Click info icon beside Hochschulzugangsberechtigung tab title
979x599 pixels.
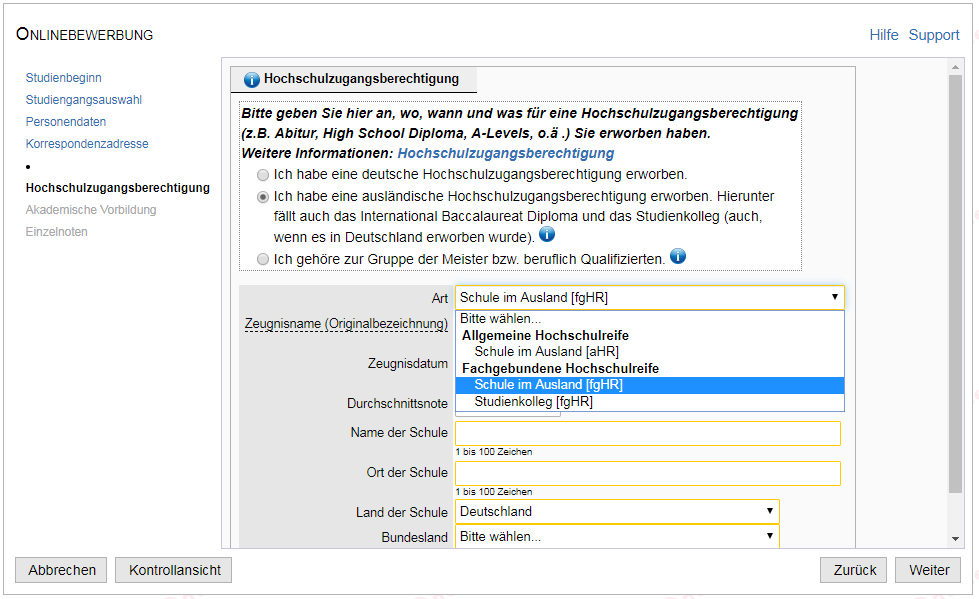click(251, 80)
